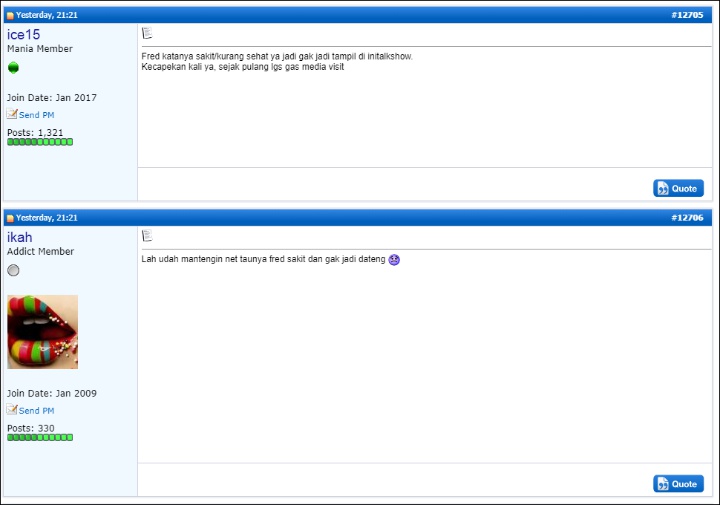
Task: Open permalink #12706
Action: click(x=687, y=218)
